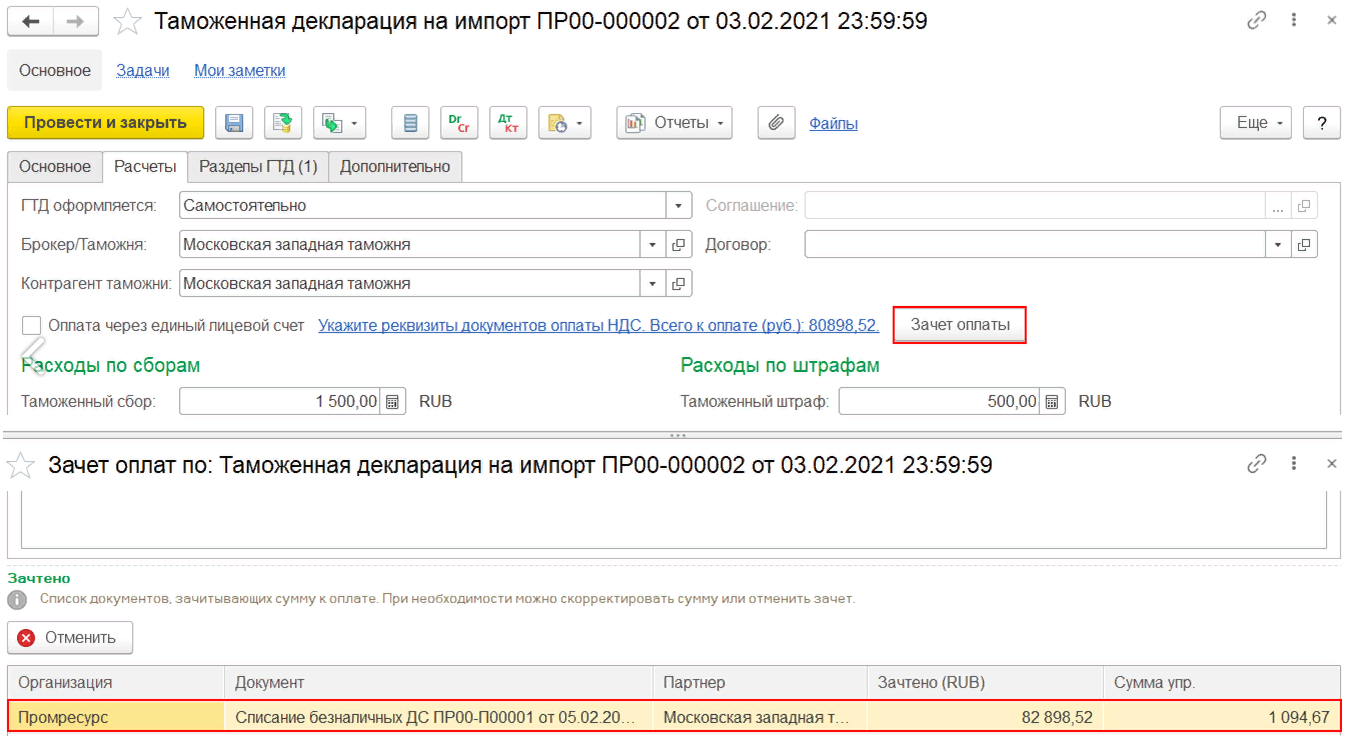Expand the Еще menu

coord(1256,123)
